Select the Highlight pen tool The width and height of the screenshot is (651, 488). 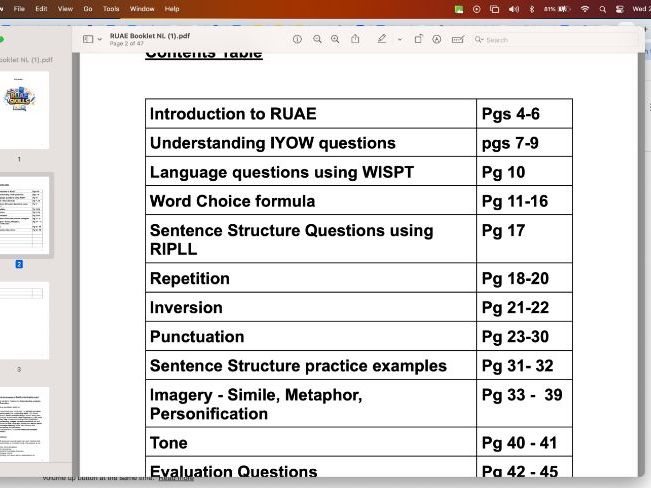point(382,39)
